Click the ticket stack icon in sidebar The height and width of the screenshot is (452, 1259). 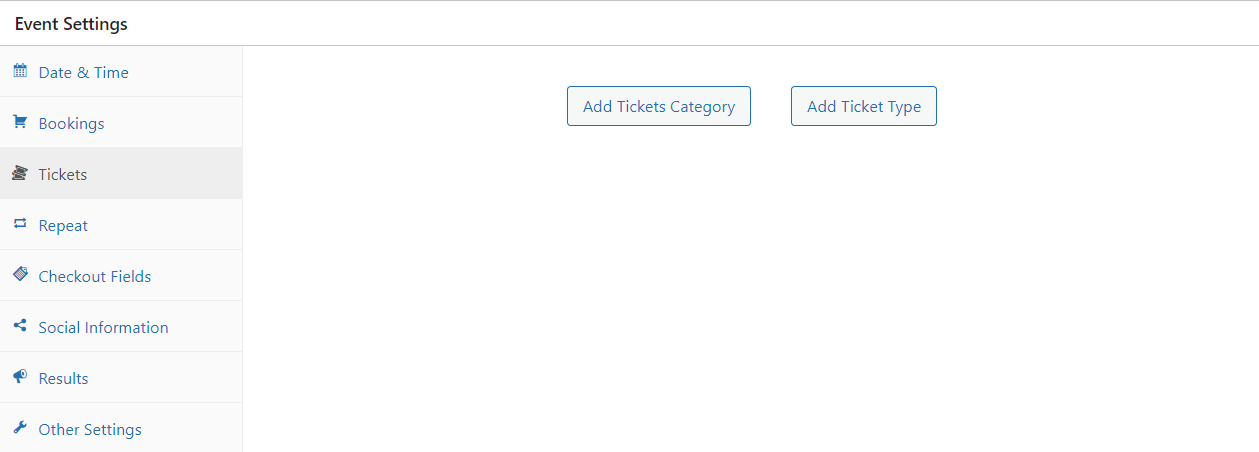coord(20,173)
